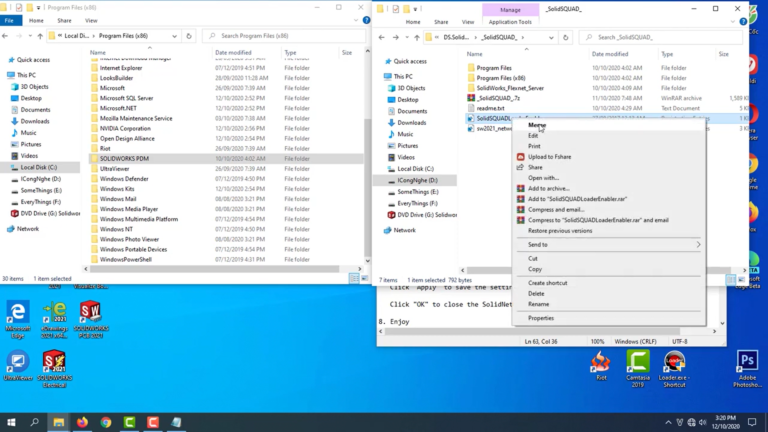Viewport: 768px width, 432px height.
Task: Choose Delete from the context menu
Action: point(536,293)
